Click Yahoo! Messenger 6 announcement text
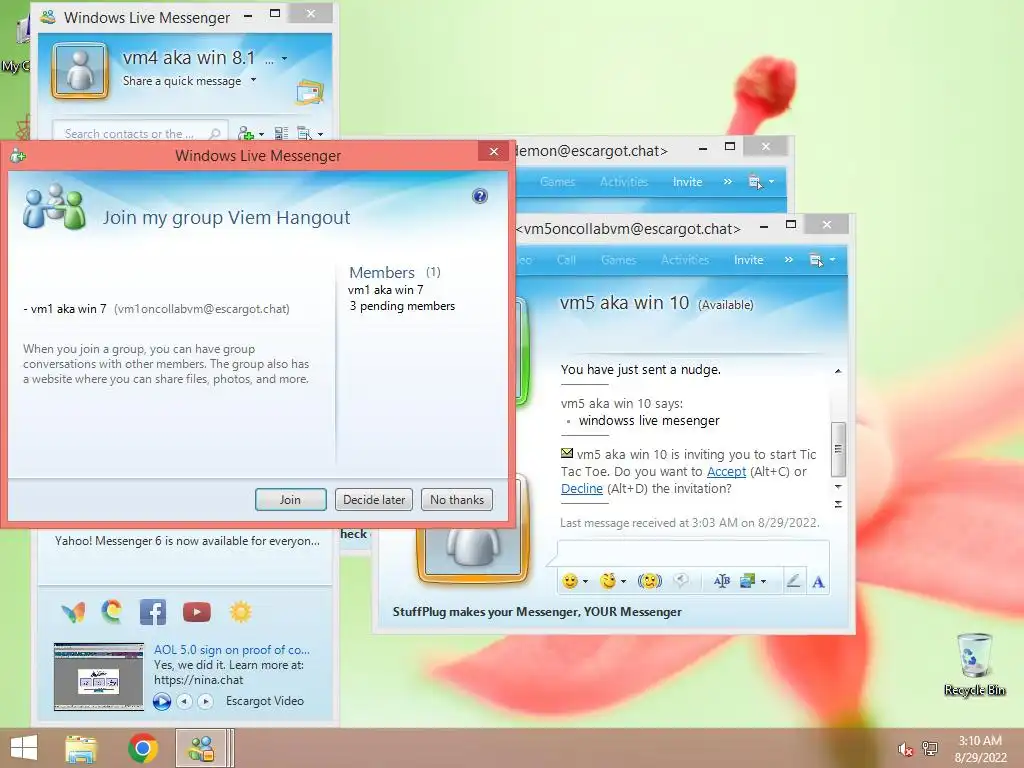The width and height of the screenshot is (1024, 768). tap(187, 541)
